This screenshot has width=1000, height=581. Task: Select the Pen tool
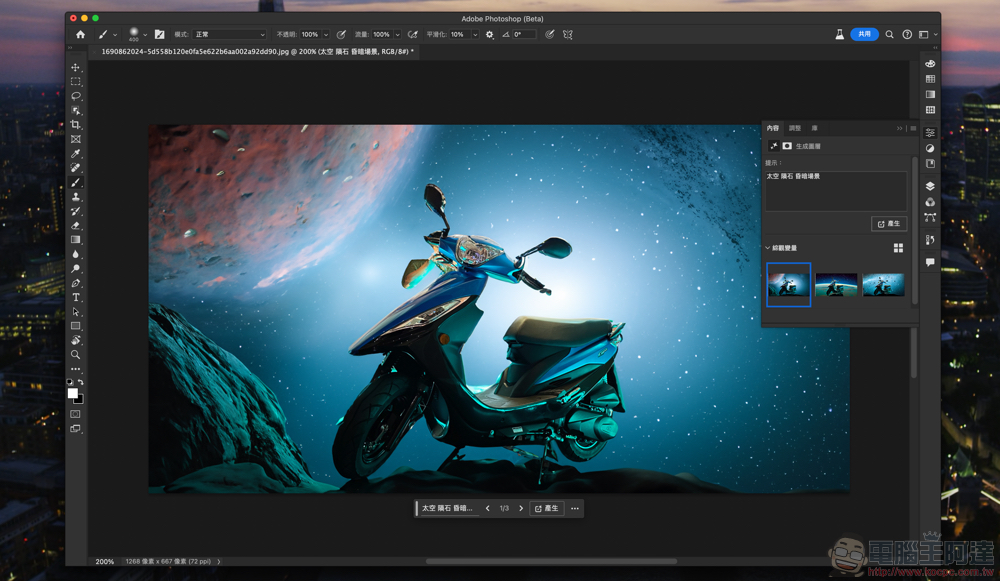(x=76, y=283)
